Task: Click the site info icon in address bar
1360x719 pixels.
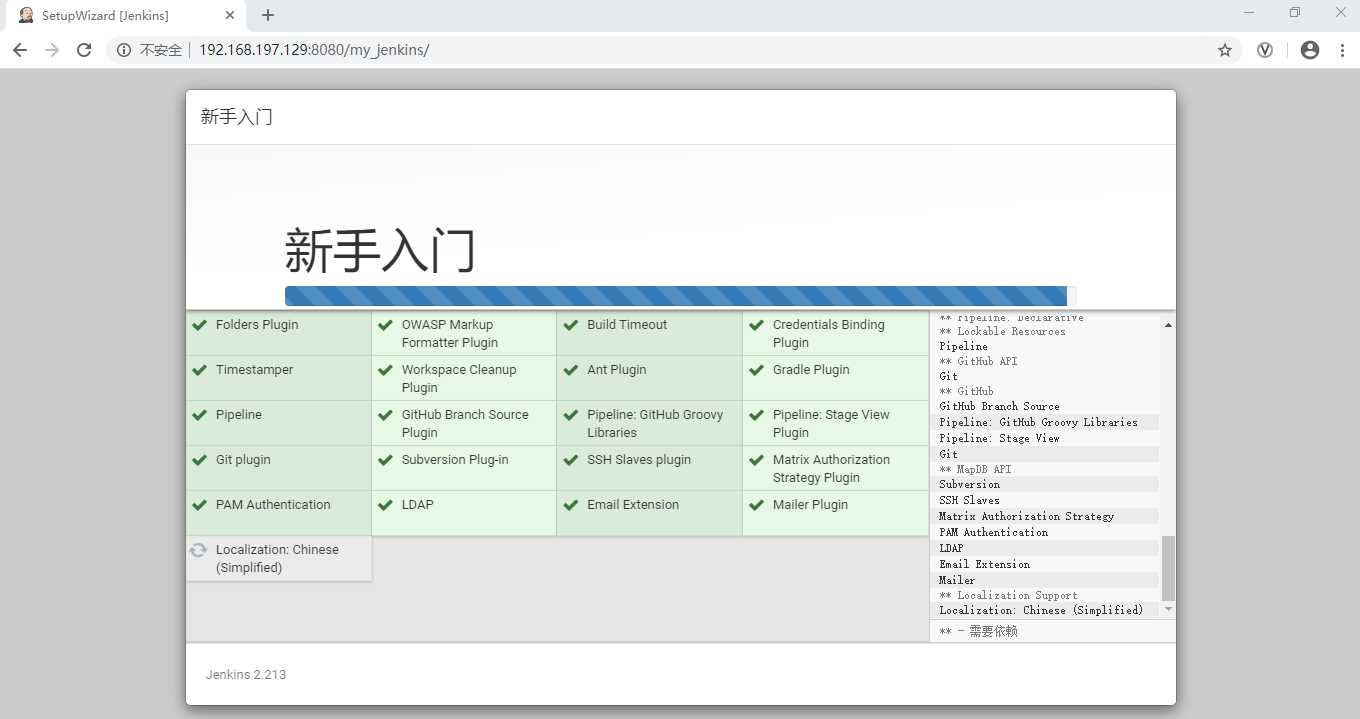Action: [124, 50]
